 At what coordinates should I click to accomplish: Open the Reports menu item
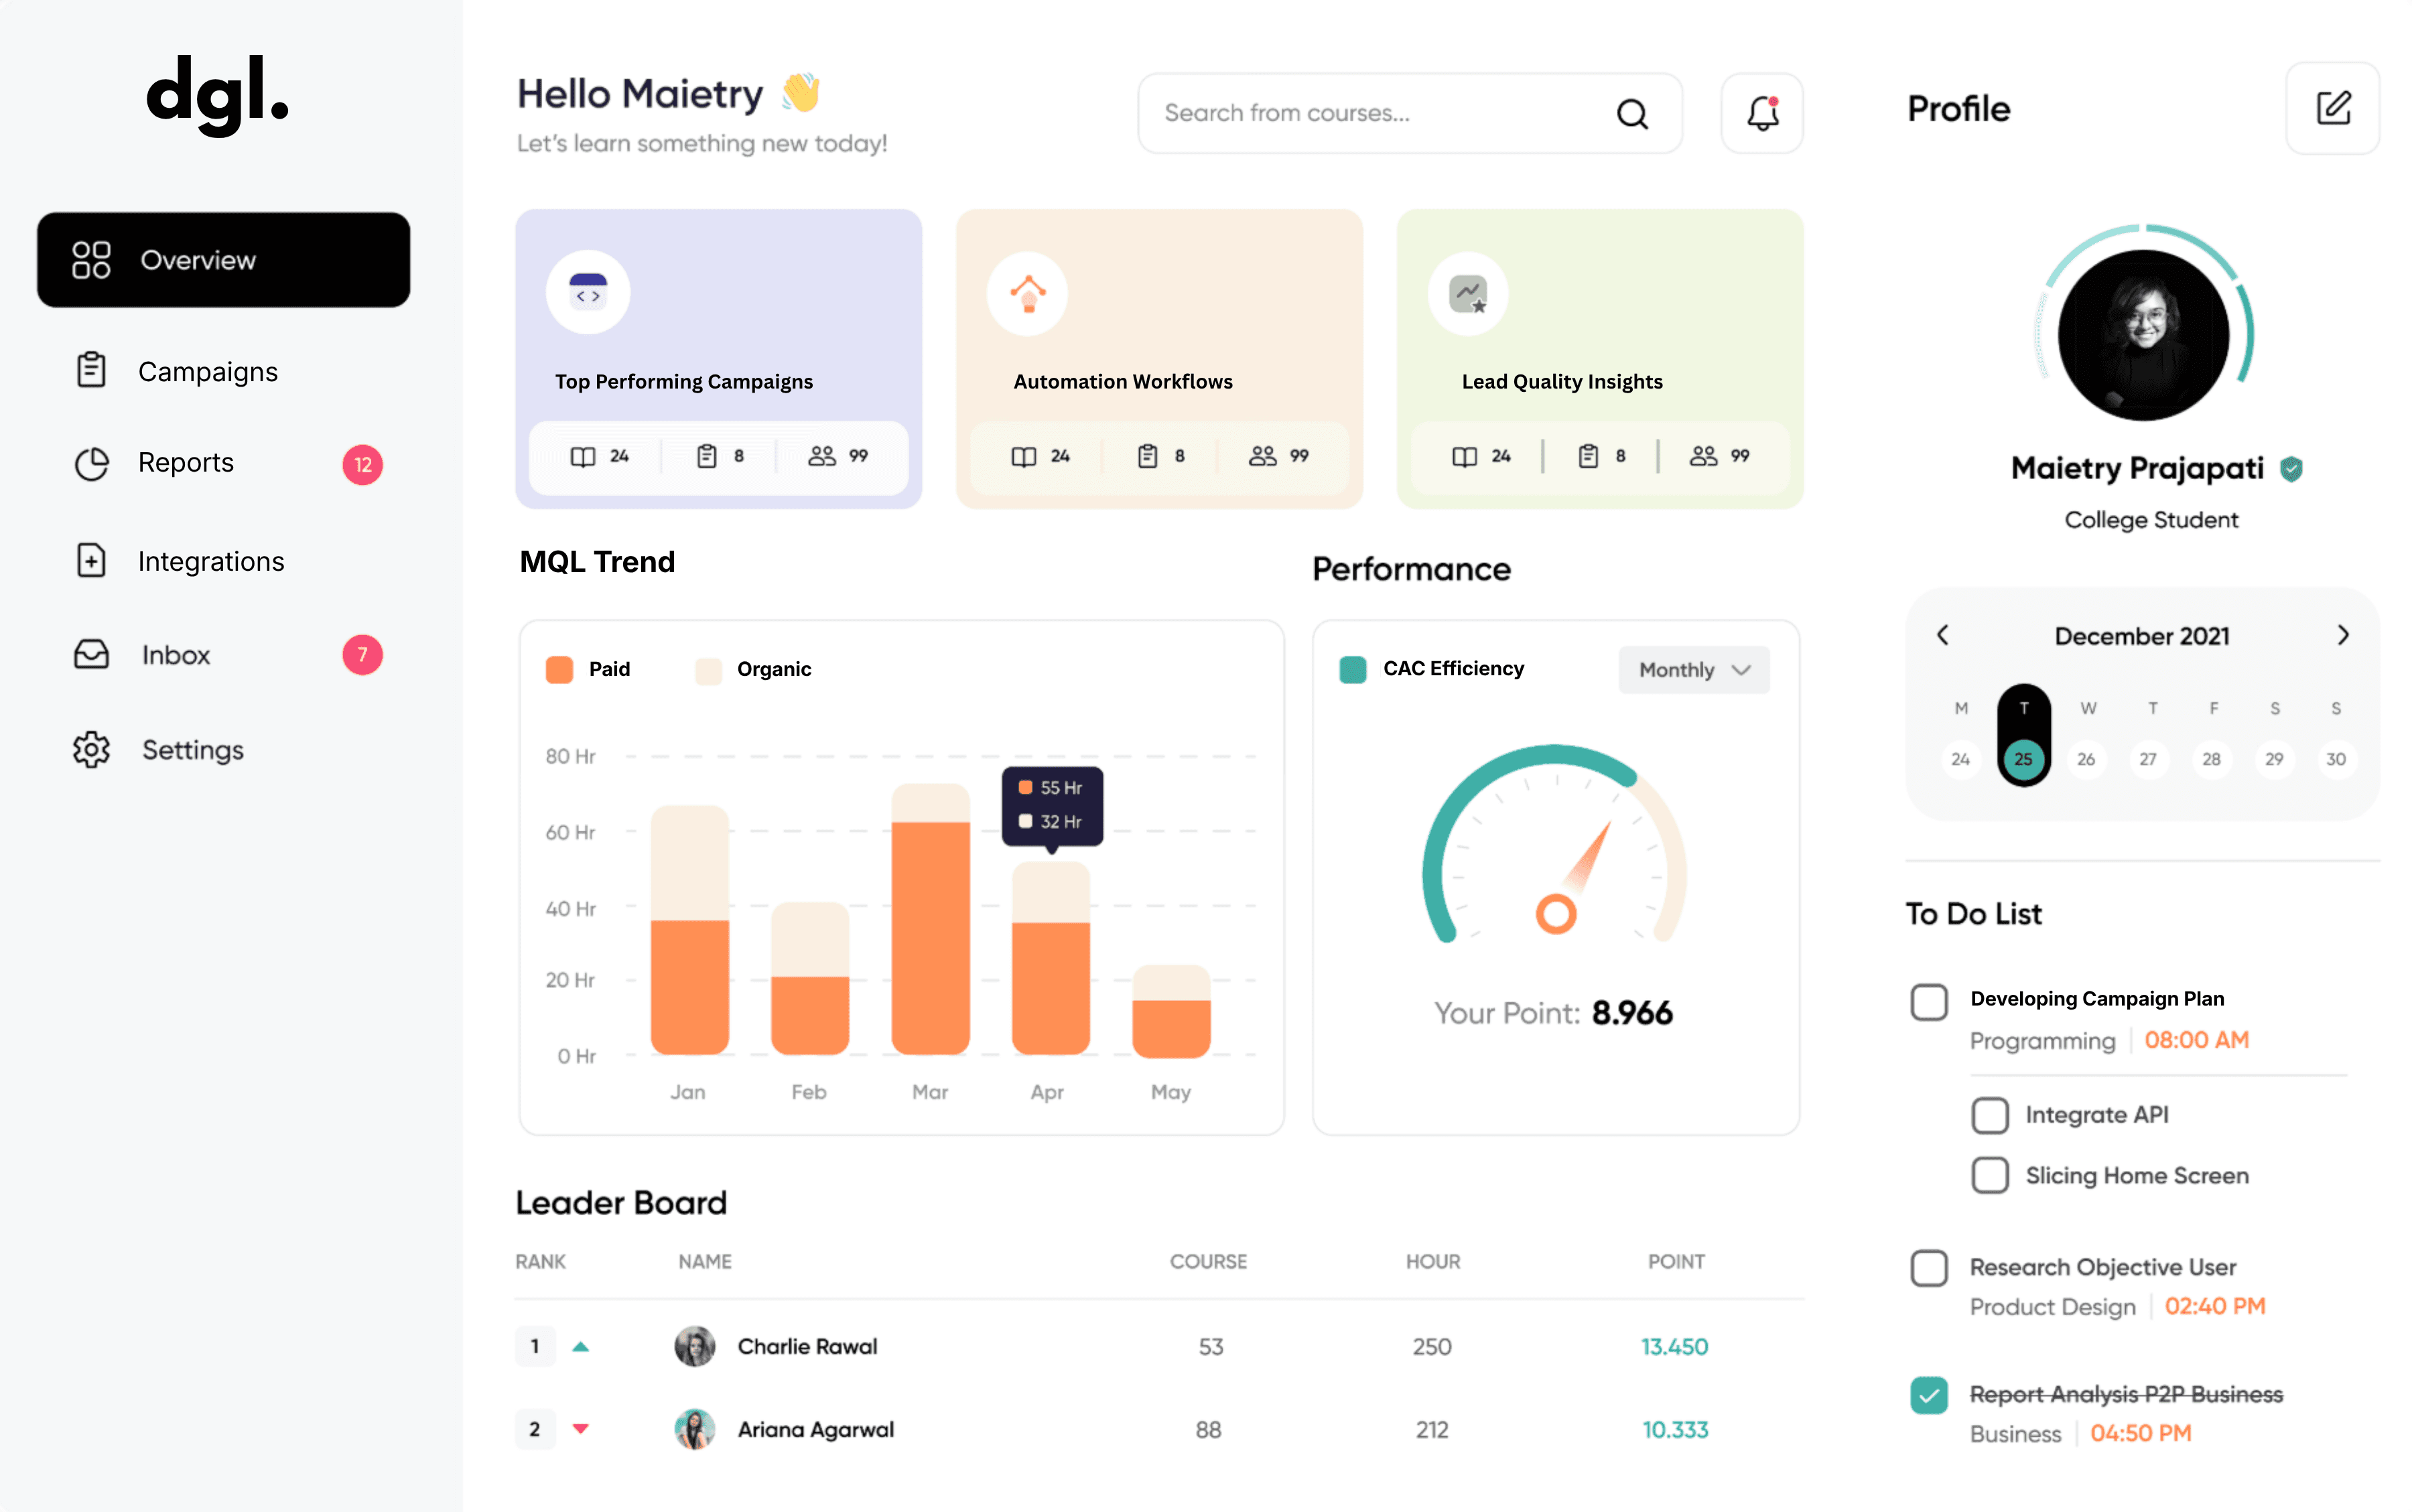[x=186, y=462]
